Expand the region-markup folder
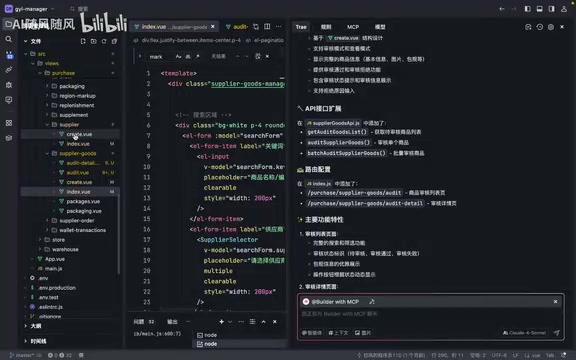The height and width of the screenshot is (360, 576). (47, 96)
